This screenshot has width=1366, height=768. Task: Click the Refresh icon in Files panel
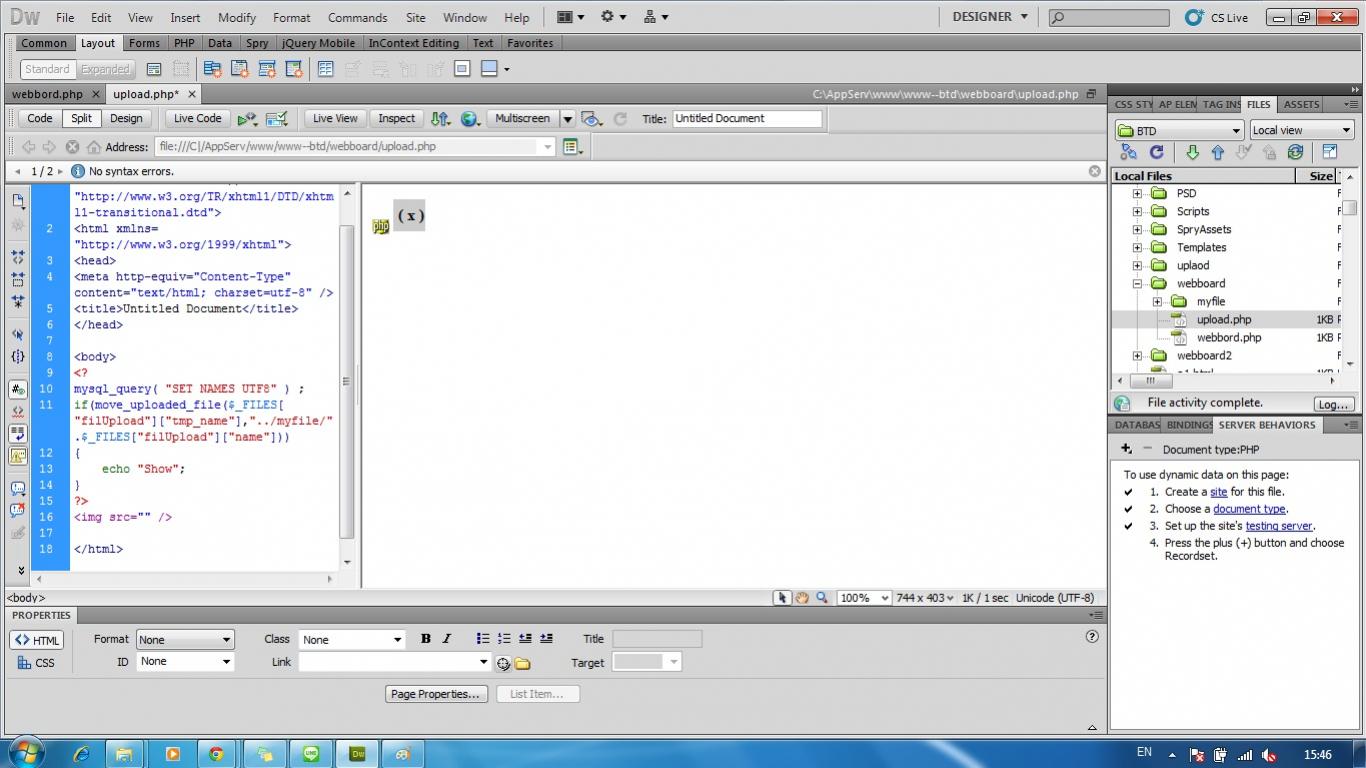[1156, 152]
